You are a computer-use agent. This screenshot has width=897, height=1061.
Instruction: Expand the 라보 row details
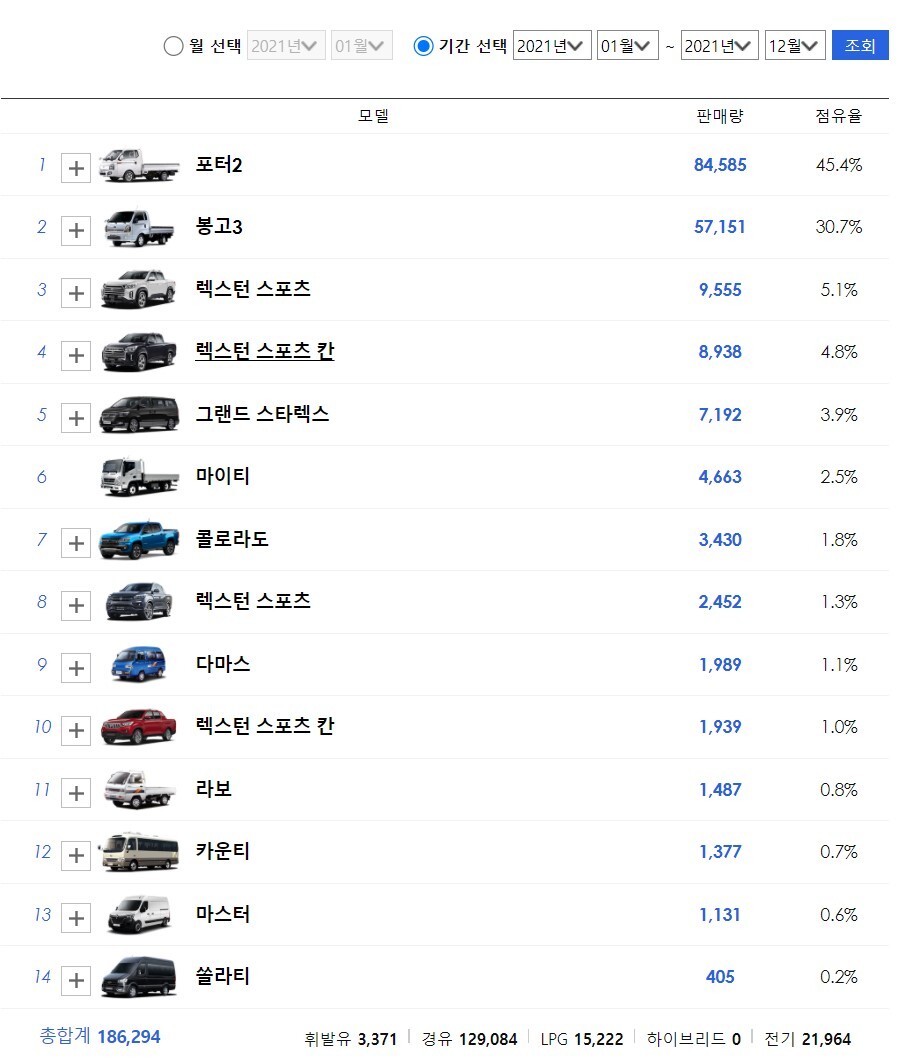click(x=76, y=792)
